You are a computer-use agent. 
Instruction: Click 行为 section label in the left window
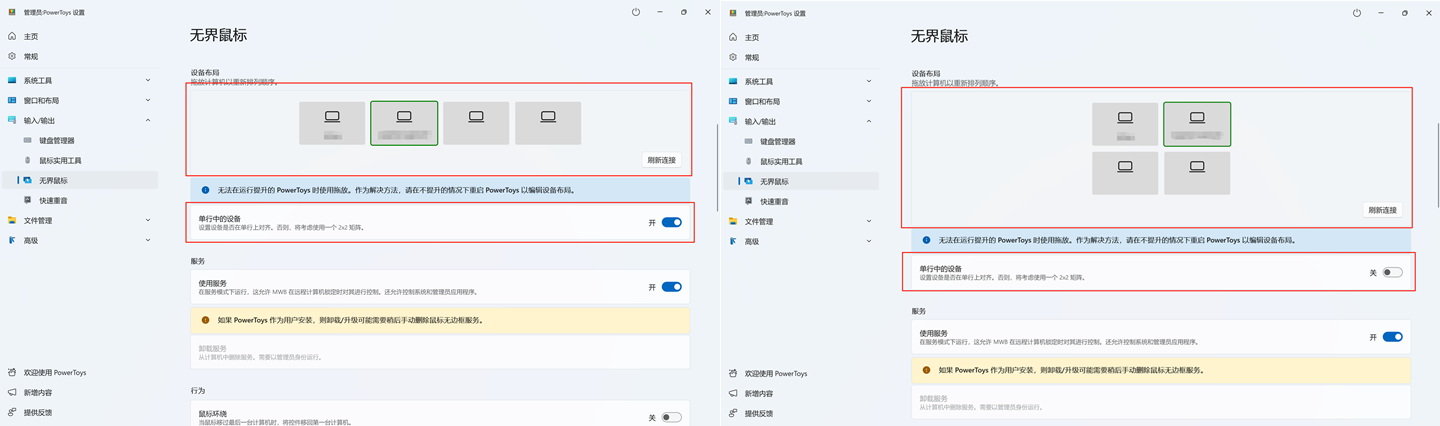coord(198,390)
